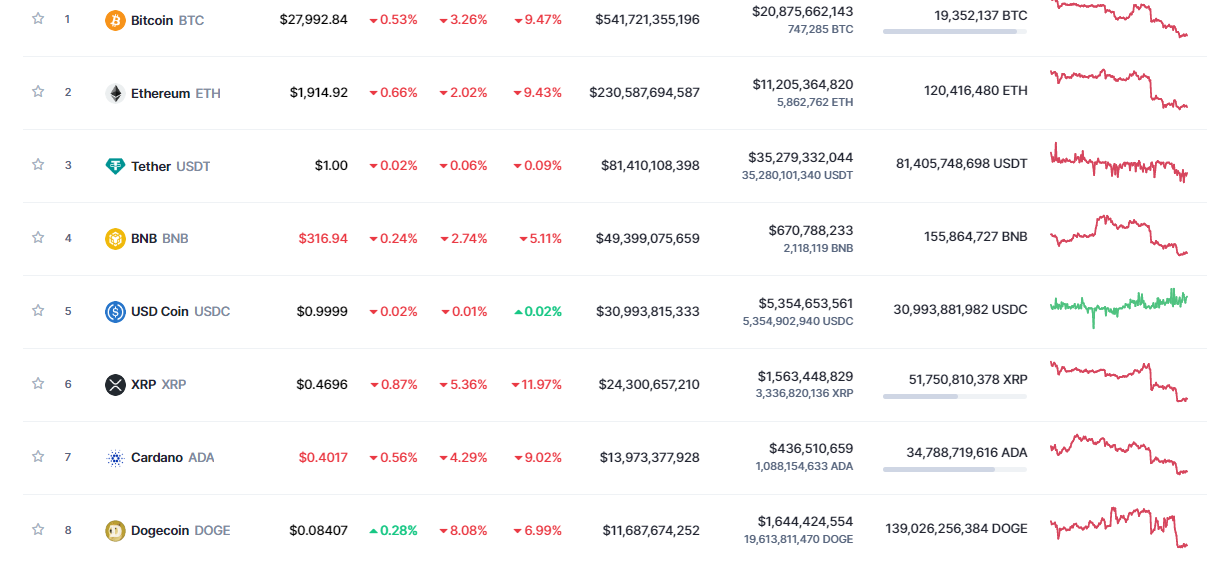Click the BNB coin logo icon
Image resolution: width=1207 pixels, height=565 pixels.
115,239
